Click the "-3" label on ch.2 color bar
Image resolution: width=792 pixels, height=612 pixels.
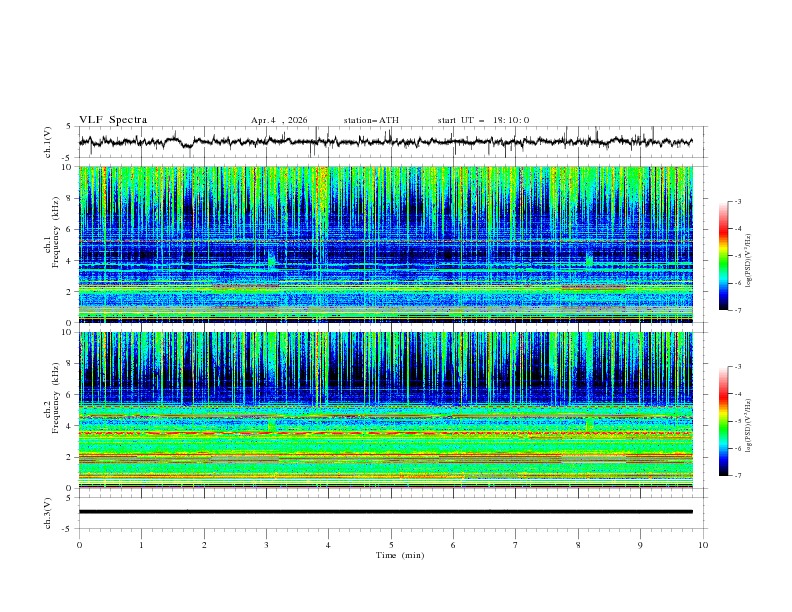(x=738, y=367)
